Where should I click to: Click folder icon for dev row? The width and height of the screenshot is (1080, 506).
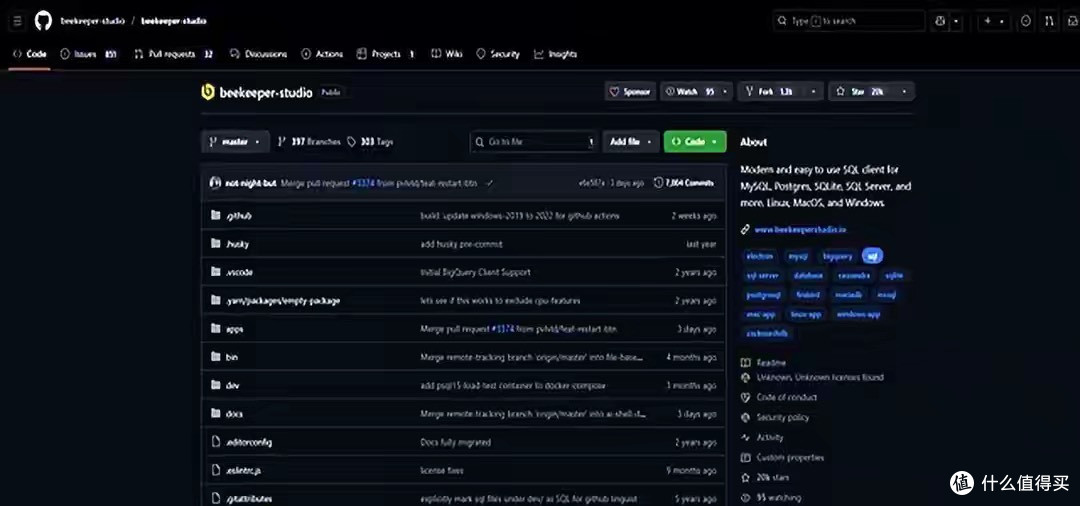tap(216, 385)
